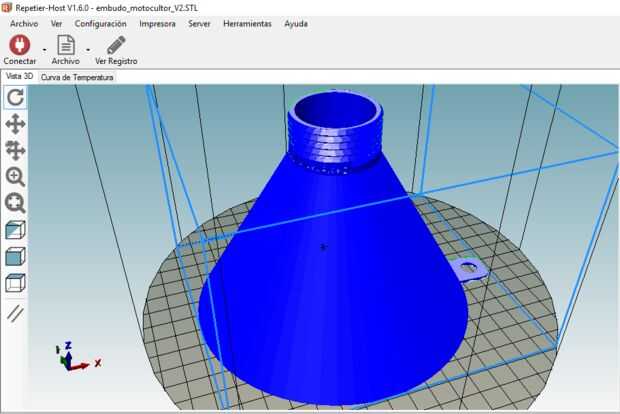Click the Zoom in magnifier
Screen dimensions: 620x414
[15, 177]
